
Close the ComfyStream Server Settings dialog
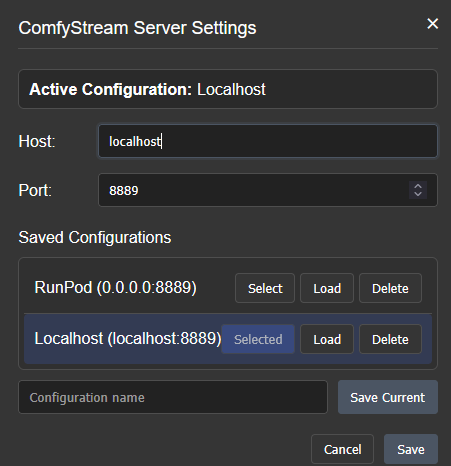coord(432,24)
